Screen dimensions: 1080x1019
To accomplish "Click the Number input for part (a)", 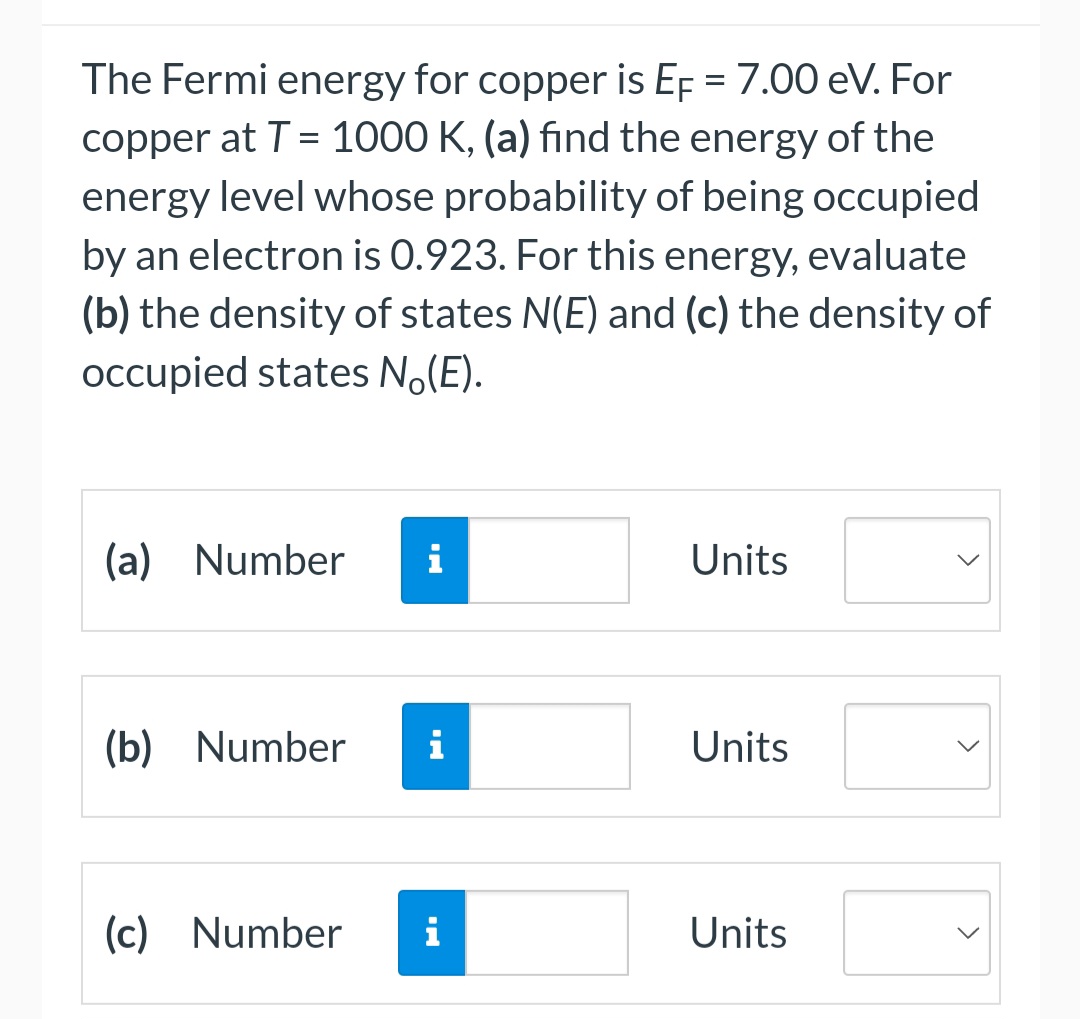I will [x=548, y=560].
